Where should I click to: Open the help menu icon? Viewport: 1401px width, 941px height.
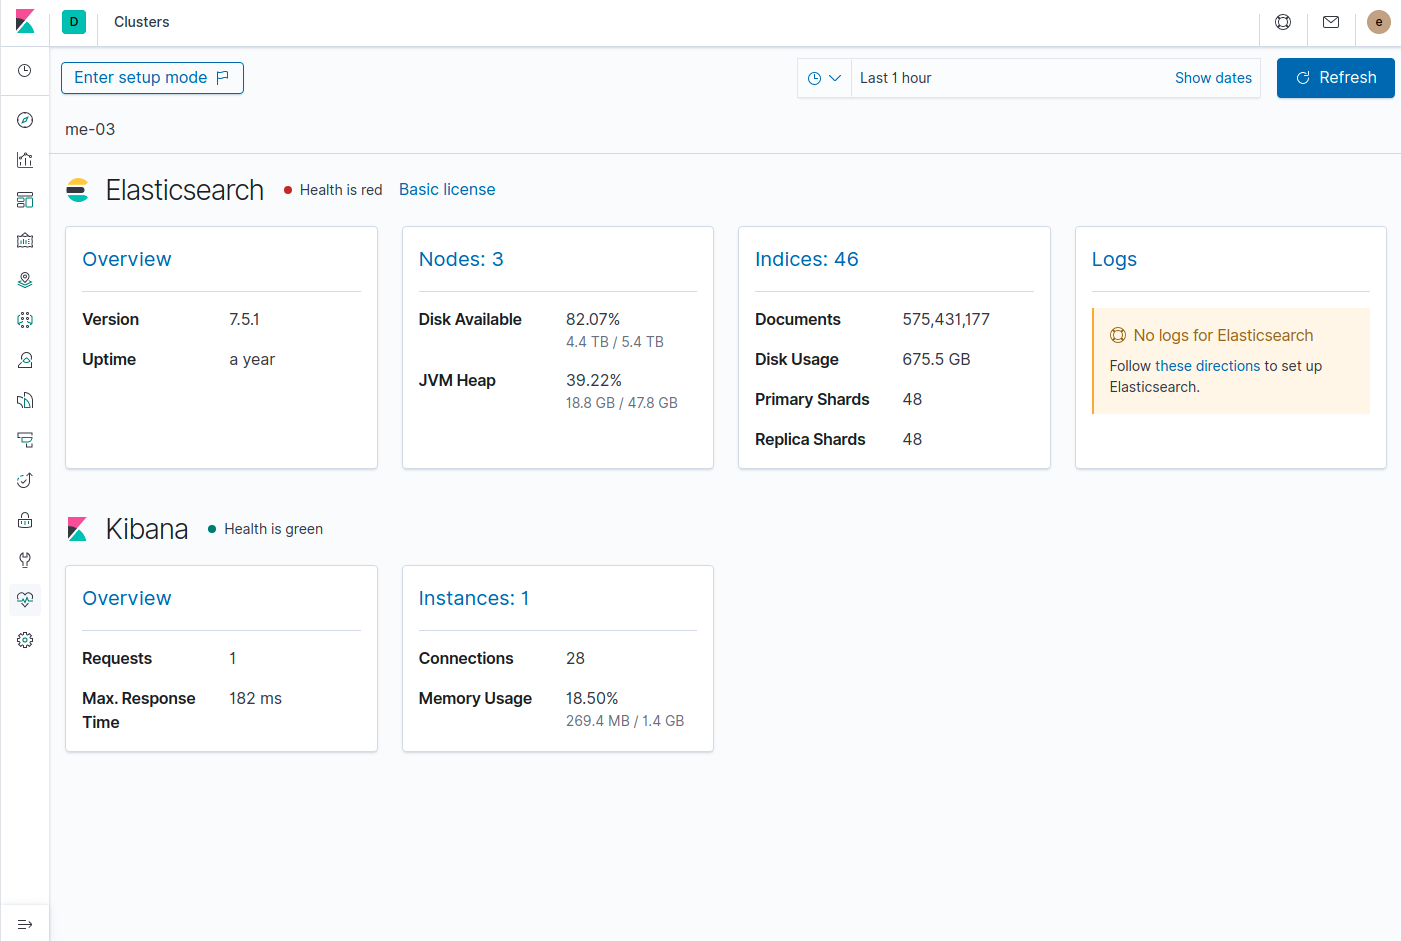click(1283, 22)
